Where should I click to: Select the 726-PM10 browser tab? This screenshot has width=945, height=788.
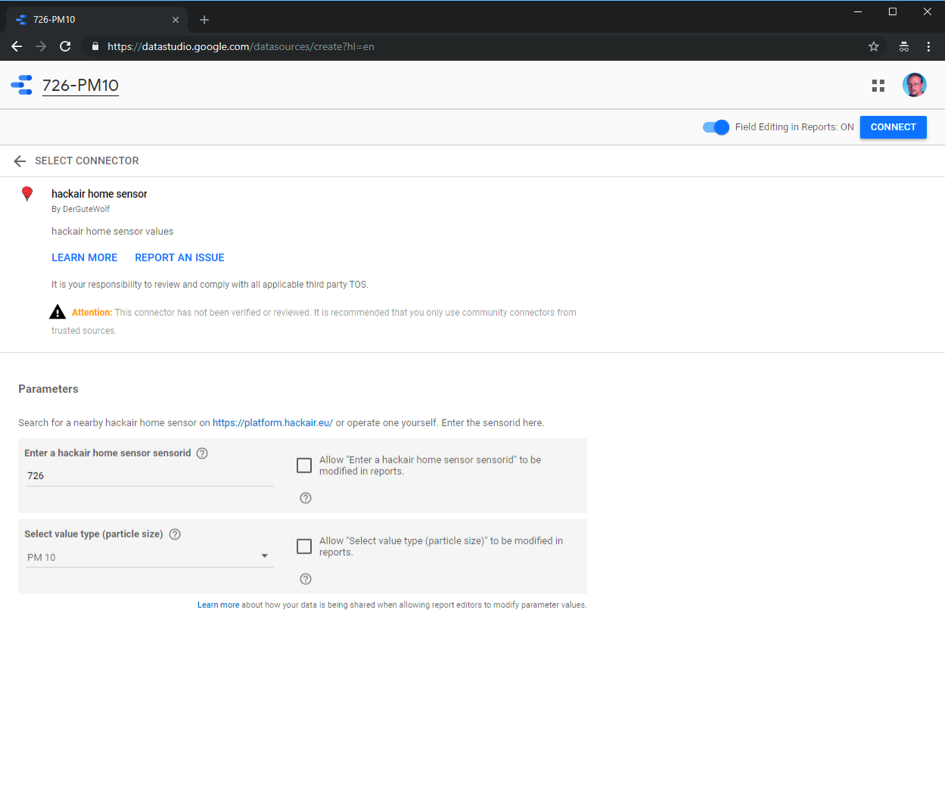coord(96,20)
